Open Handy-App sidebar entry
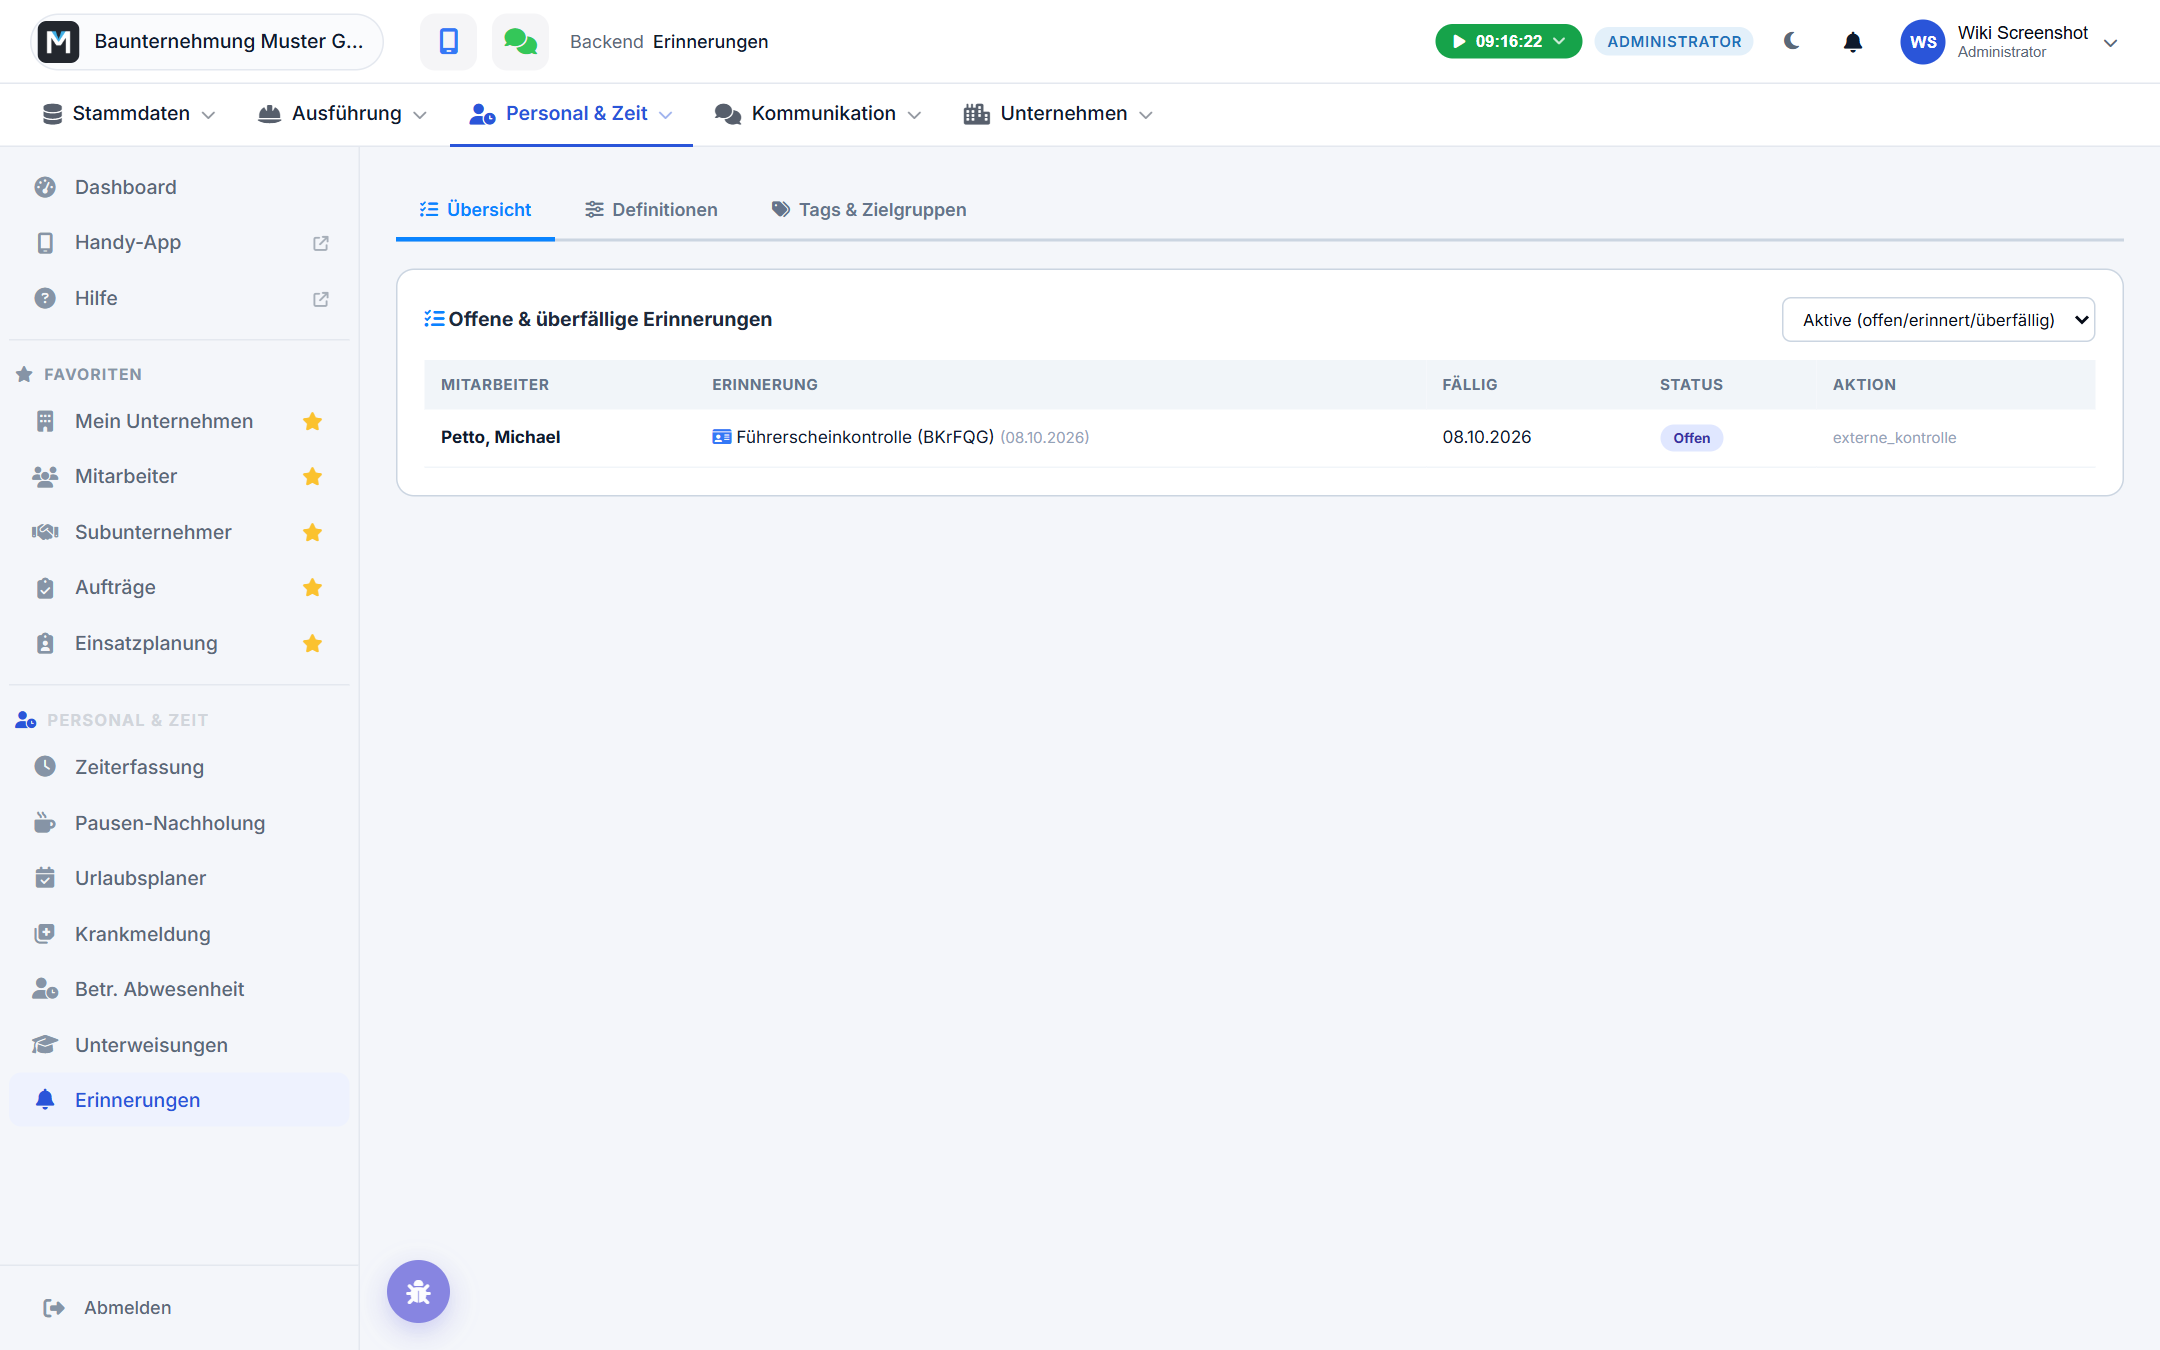The width and height of the screenshot is (2160, 1350). [180, 243]
